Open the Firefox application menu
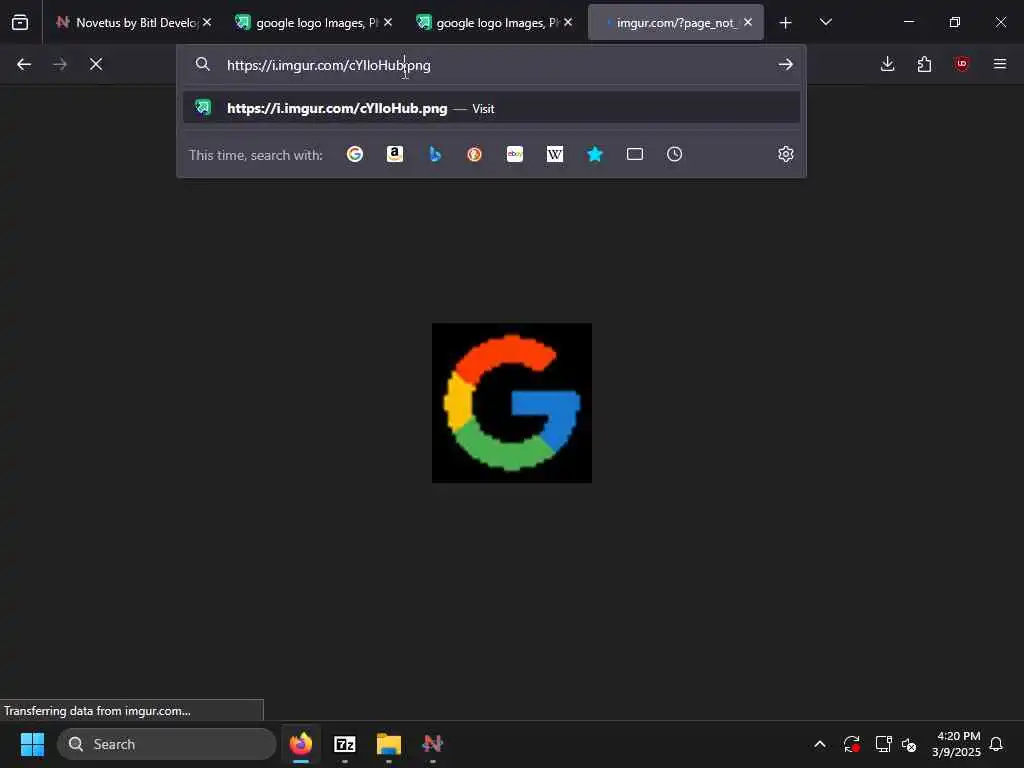This screenshot has height=768, width=1024. 1000,64
